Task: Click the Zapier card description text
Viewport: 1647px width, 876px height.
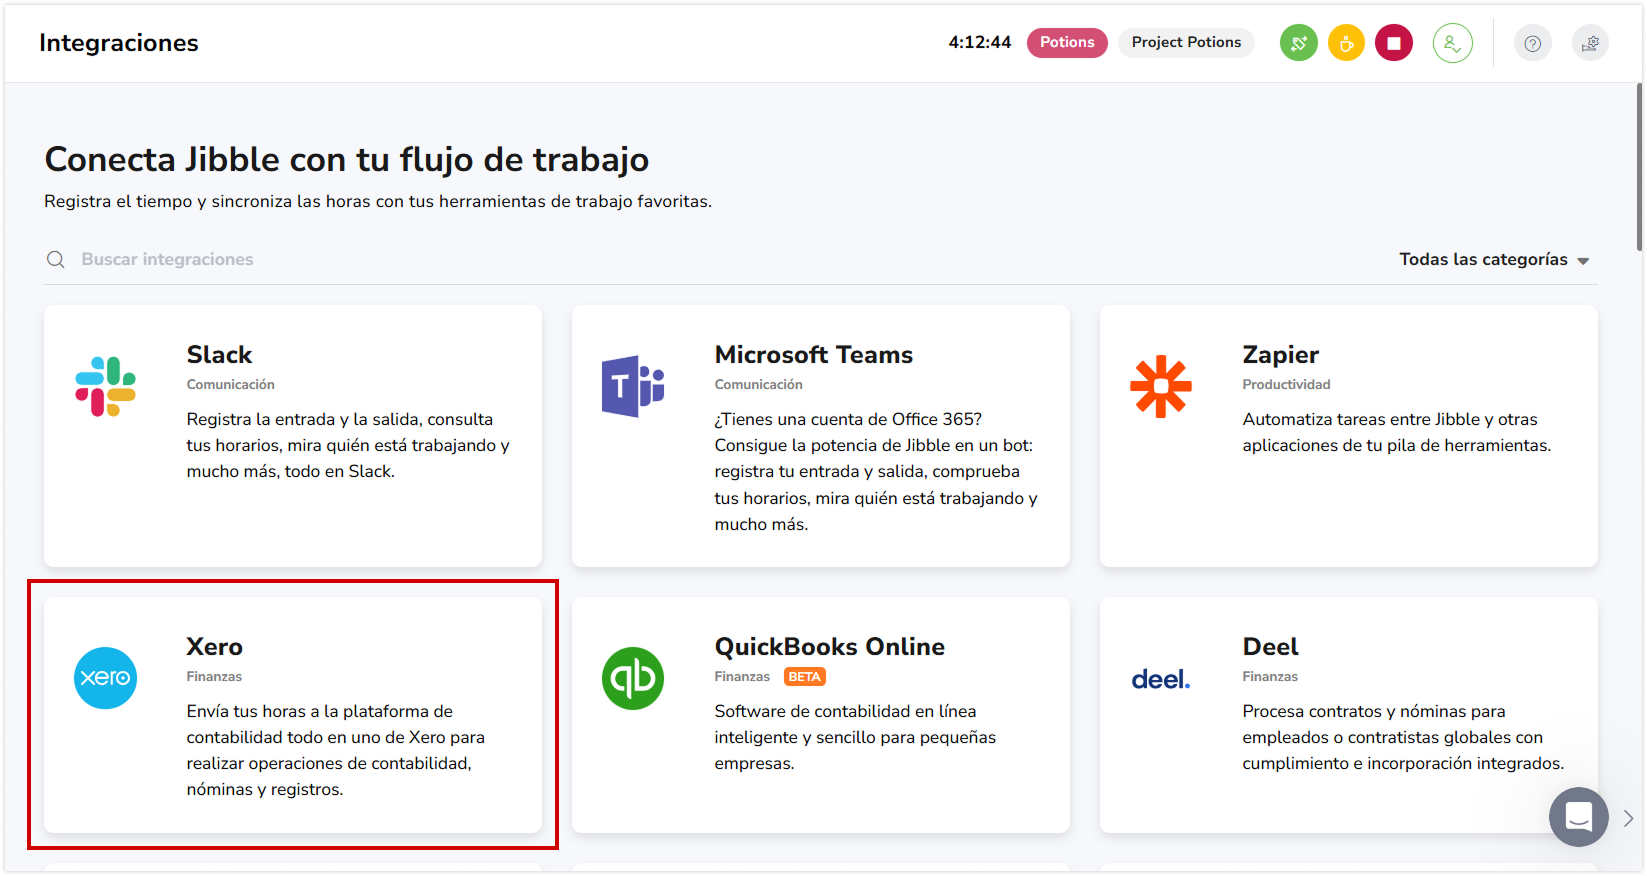Action: (x=1396, y=432)
